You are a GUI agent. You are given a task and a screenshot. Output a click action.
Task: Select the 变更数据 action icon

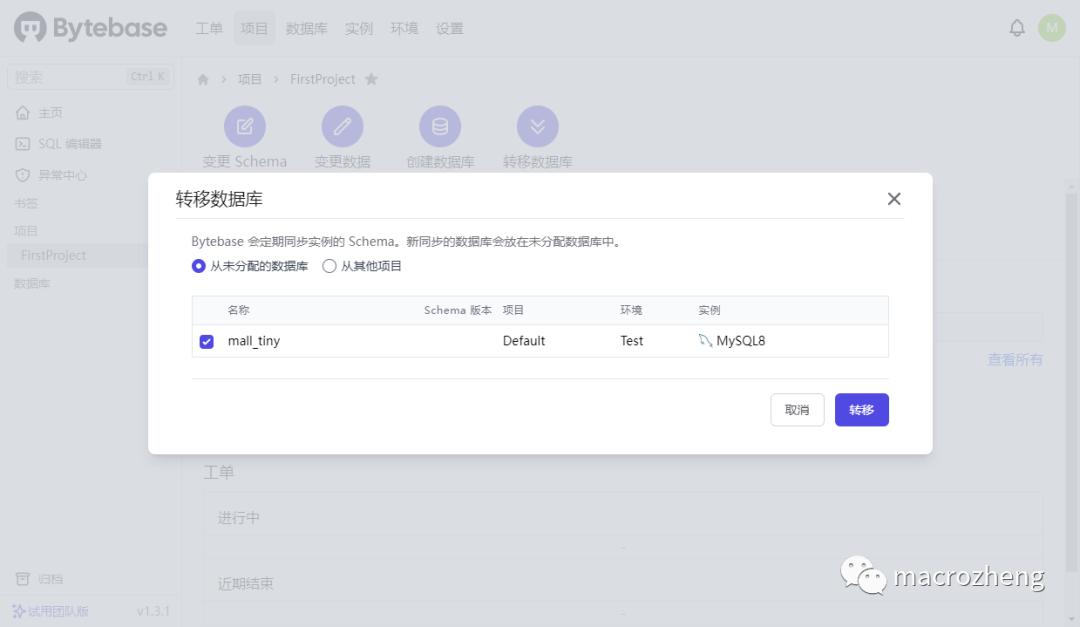(x=342, y=126)
